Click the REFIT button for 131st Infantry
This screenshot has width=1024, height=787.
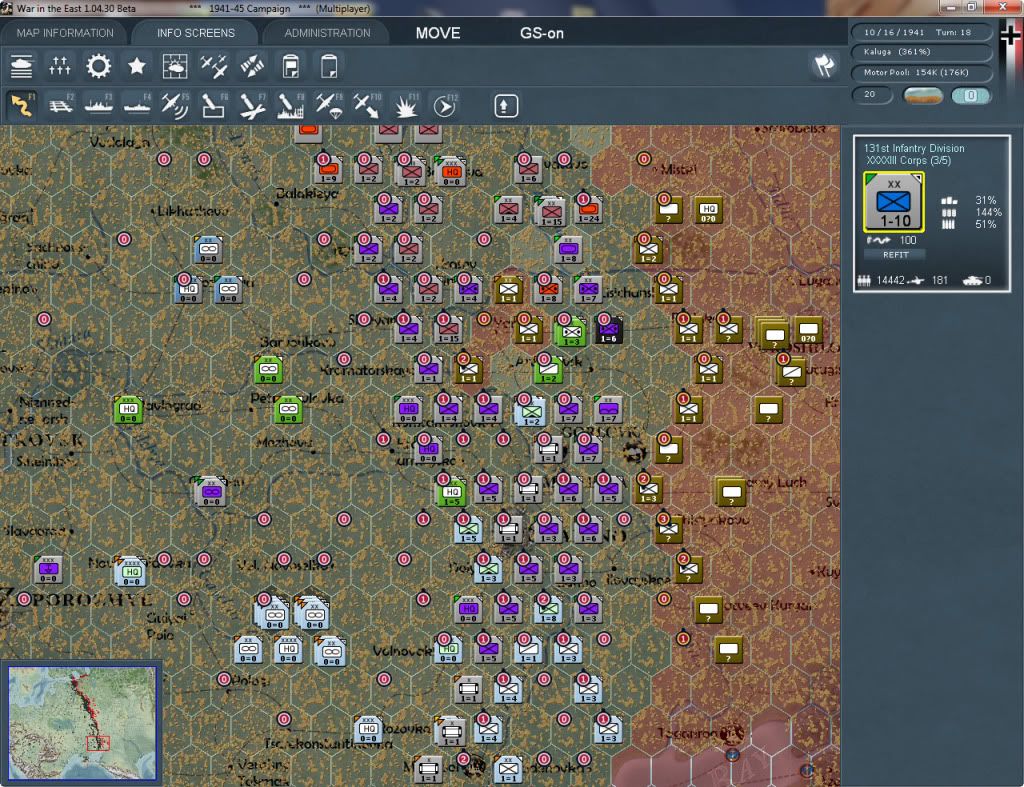point(895,255)
